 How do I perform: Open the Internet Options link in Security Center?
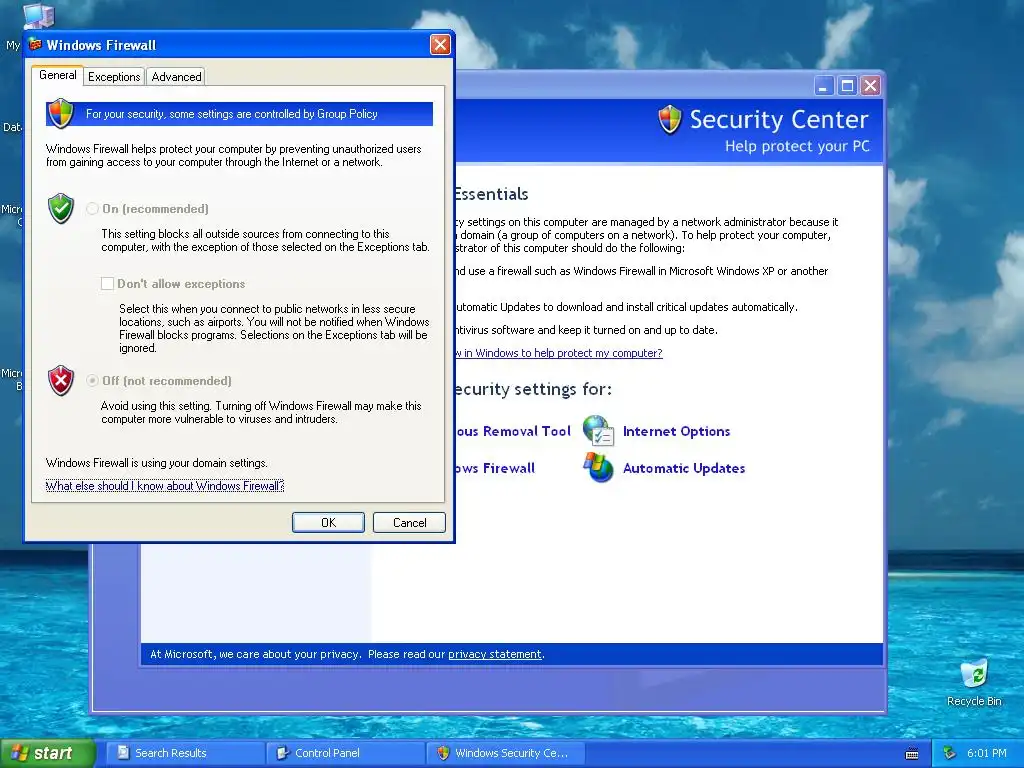[677, 431]
